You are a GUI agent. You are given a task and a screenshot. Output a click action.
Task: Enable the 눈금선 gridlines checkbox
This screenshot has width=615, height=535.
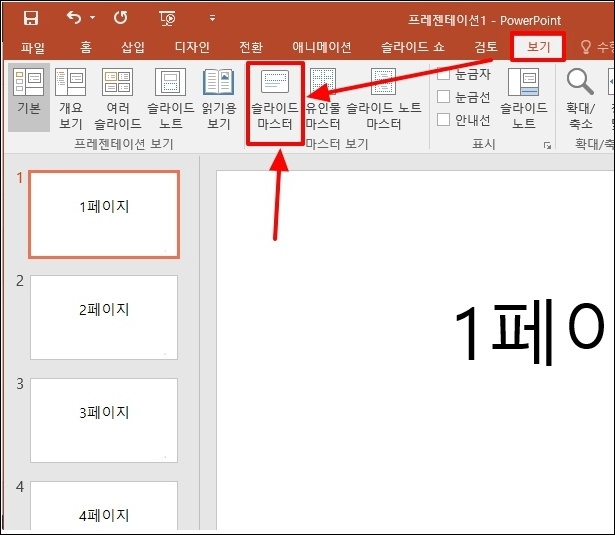(x=443, y=96)
